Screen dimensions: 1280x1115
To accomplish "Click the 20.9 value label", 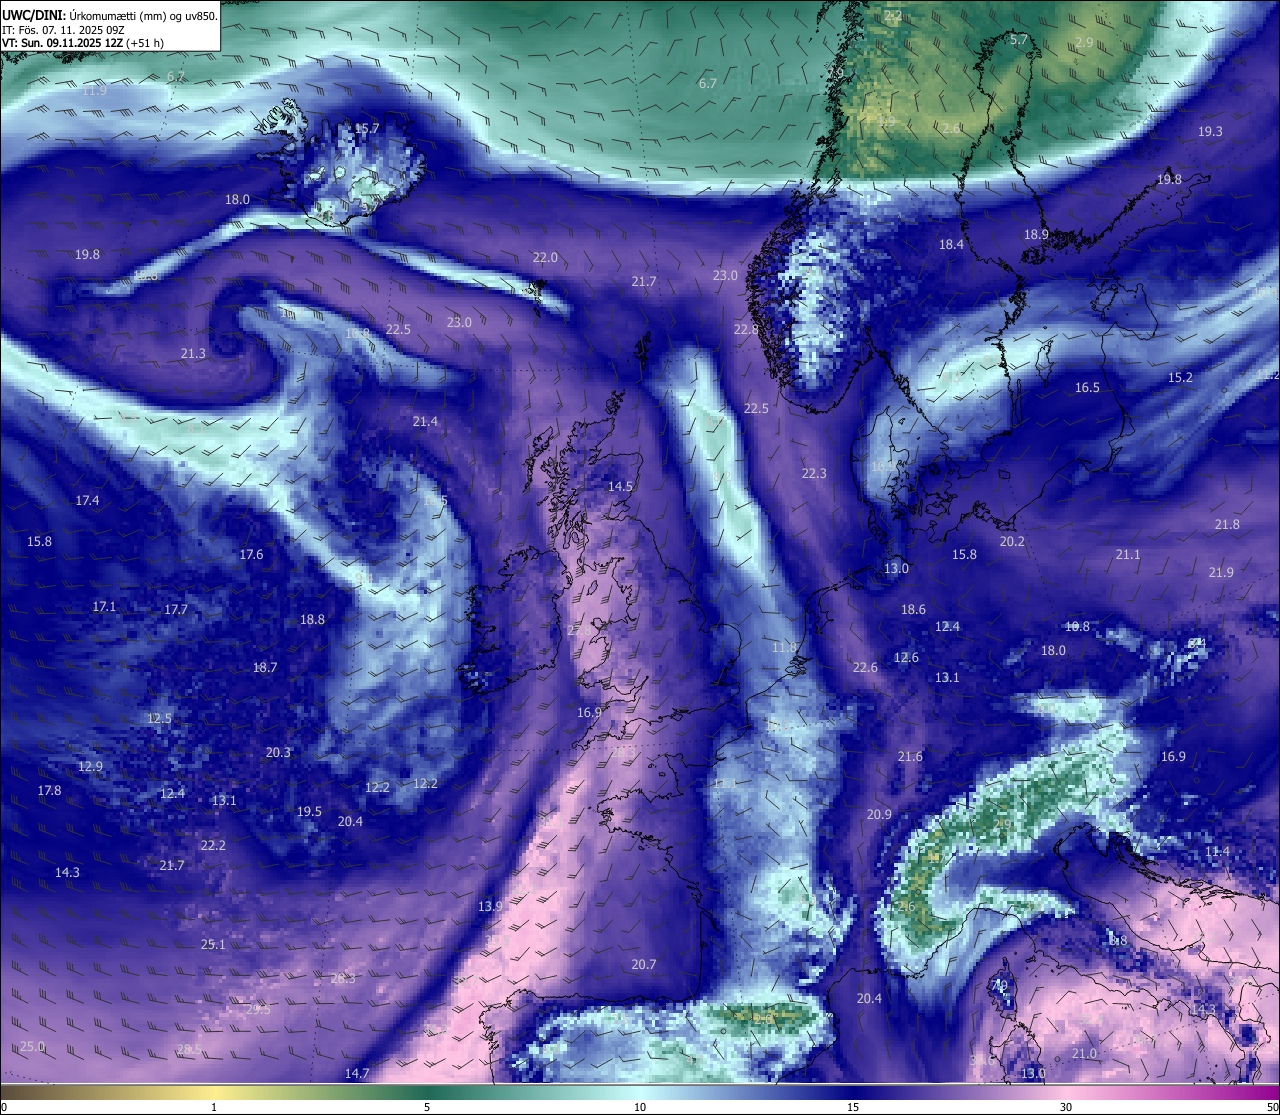I will point(879,814).
